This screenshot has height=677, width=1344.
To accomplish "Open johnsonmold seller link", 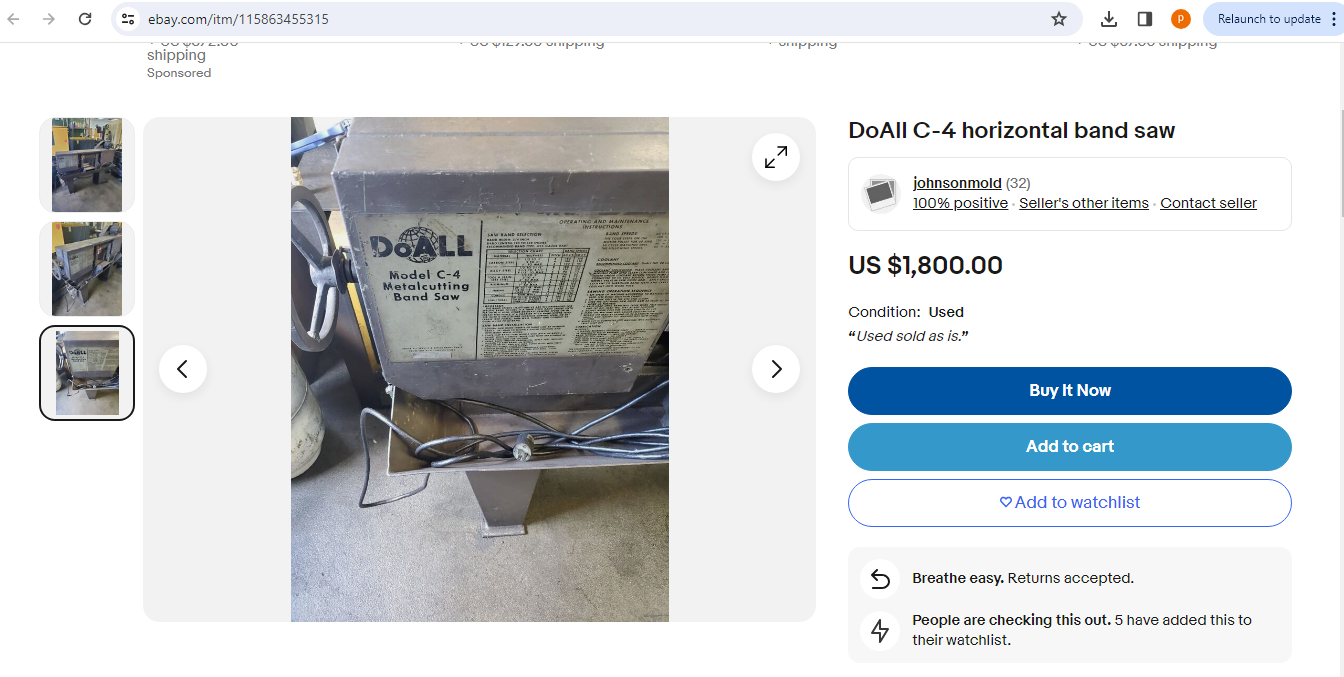I will (957, 183).
